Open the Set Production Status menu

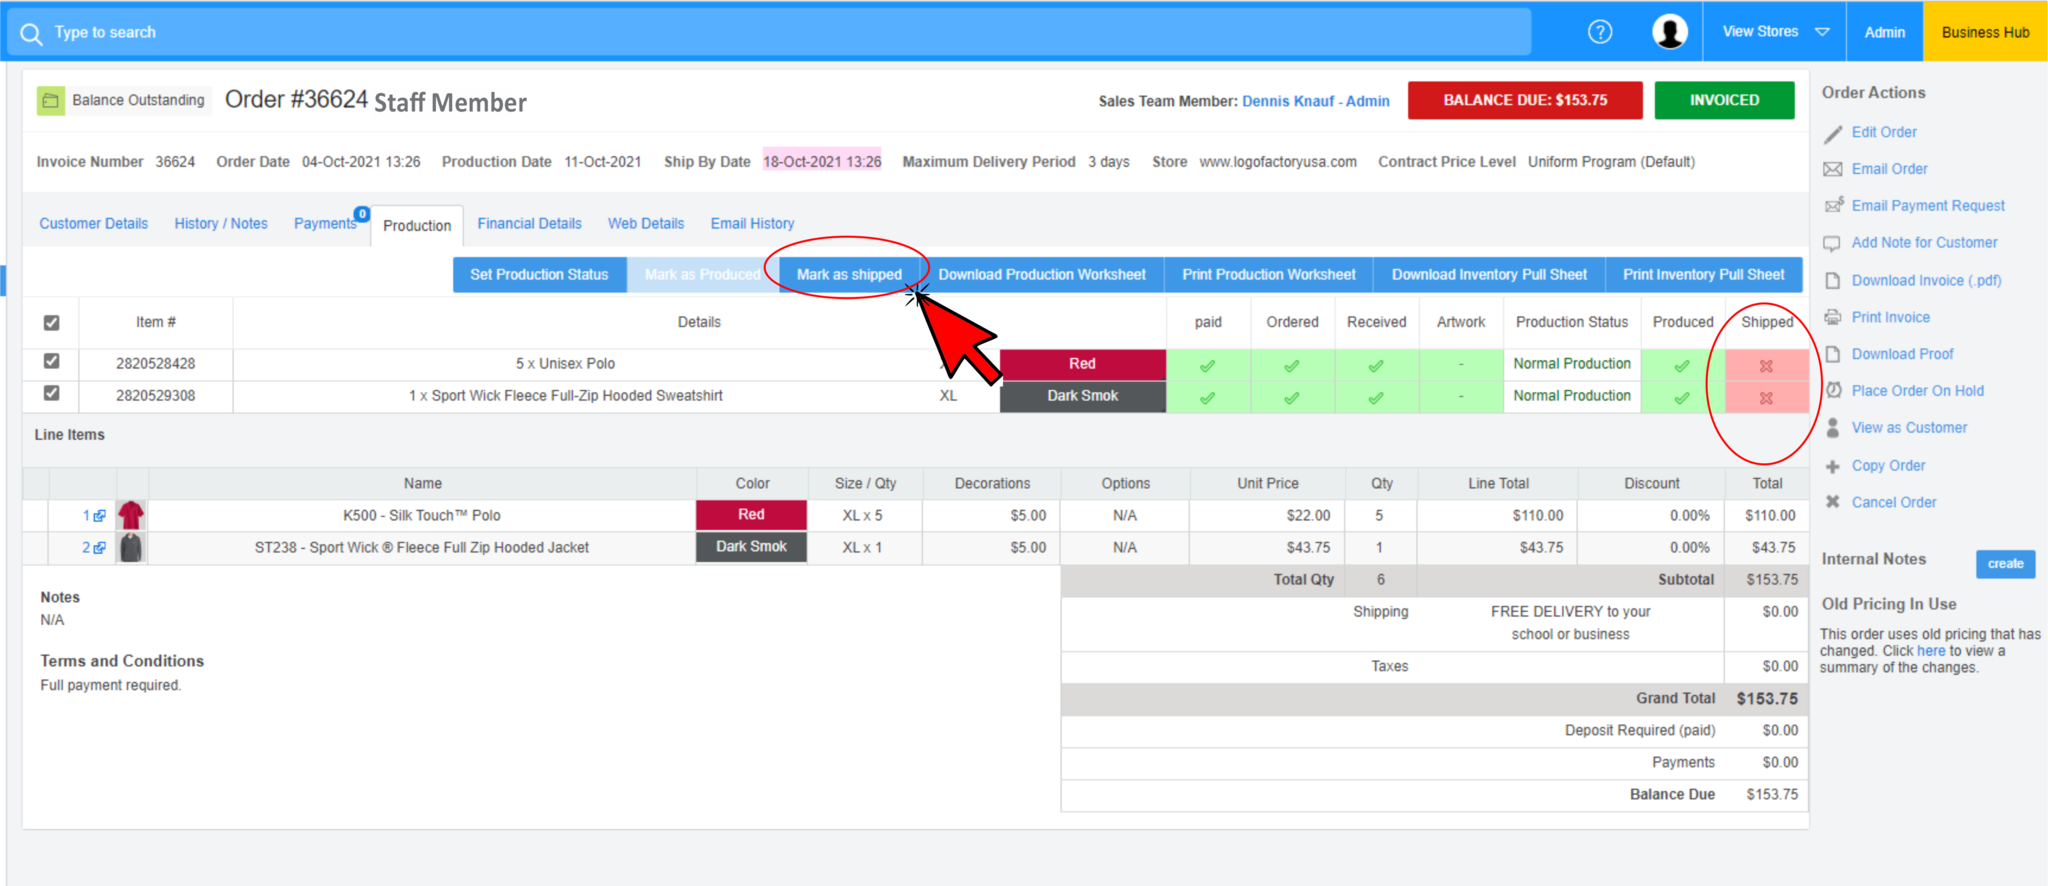point(539,275)
